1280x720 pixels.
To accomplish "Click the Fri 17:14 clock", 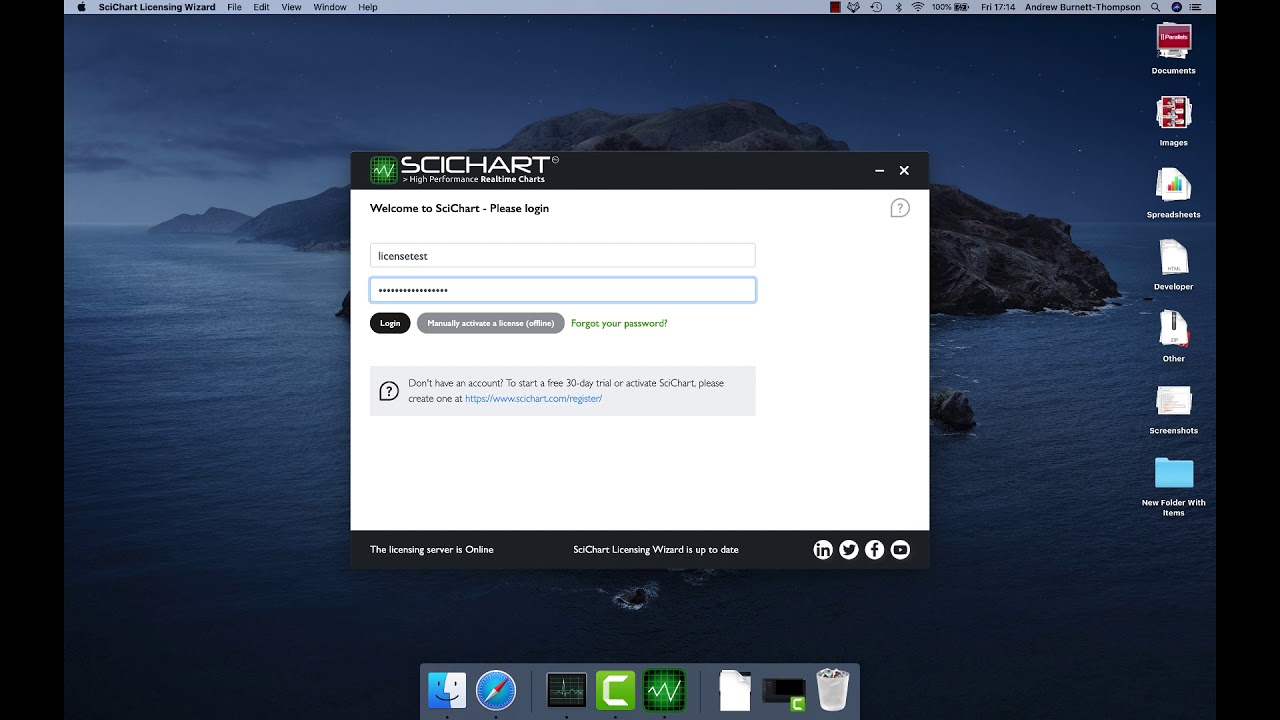I will [x=998, y=7].
